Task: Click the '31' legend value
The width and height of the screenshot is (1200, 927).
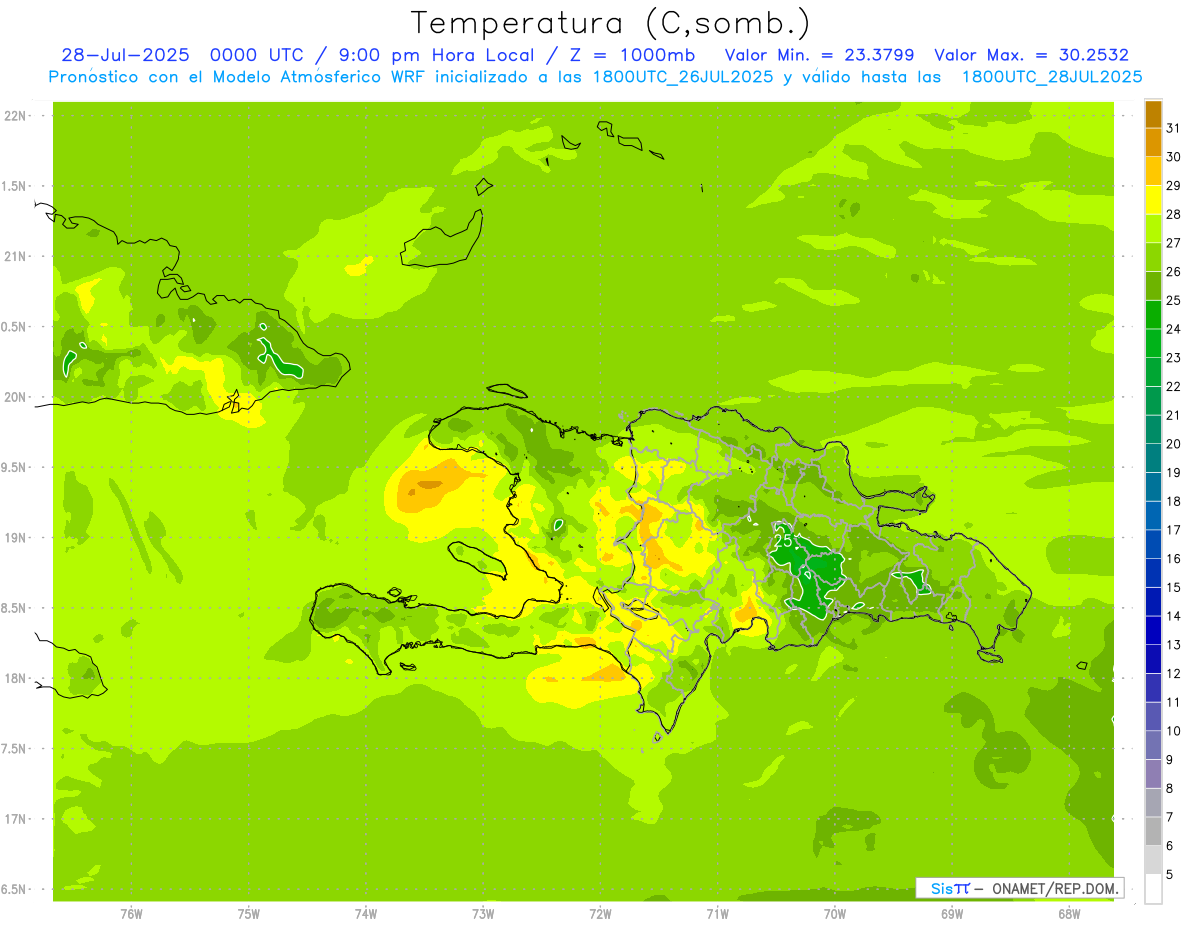Action: pos(1174,128)
